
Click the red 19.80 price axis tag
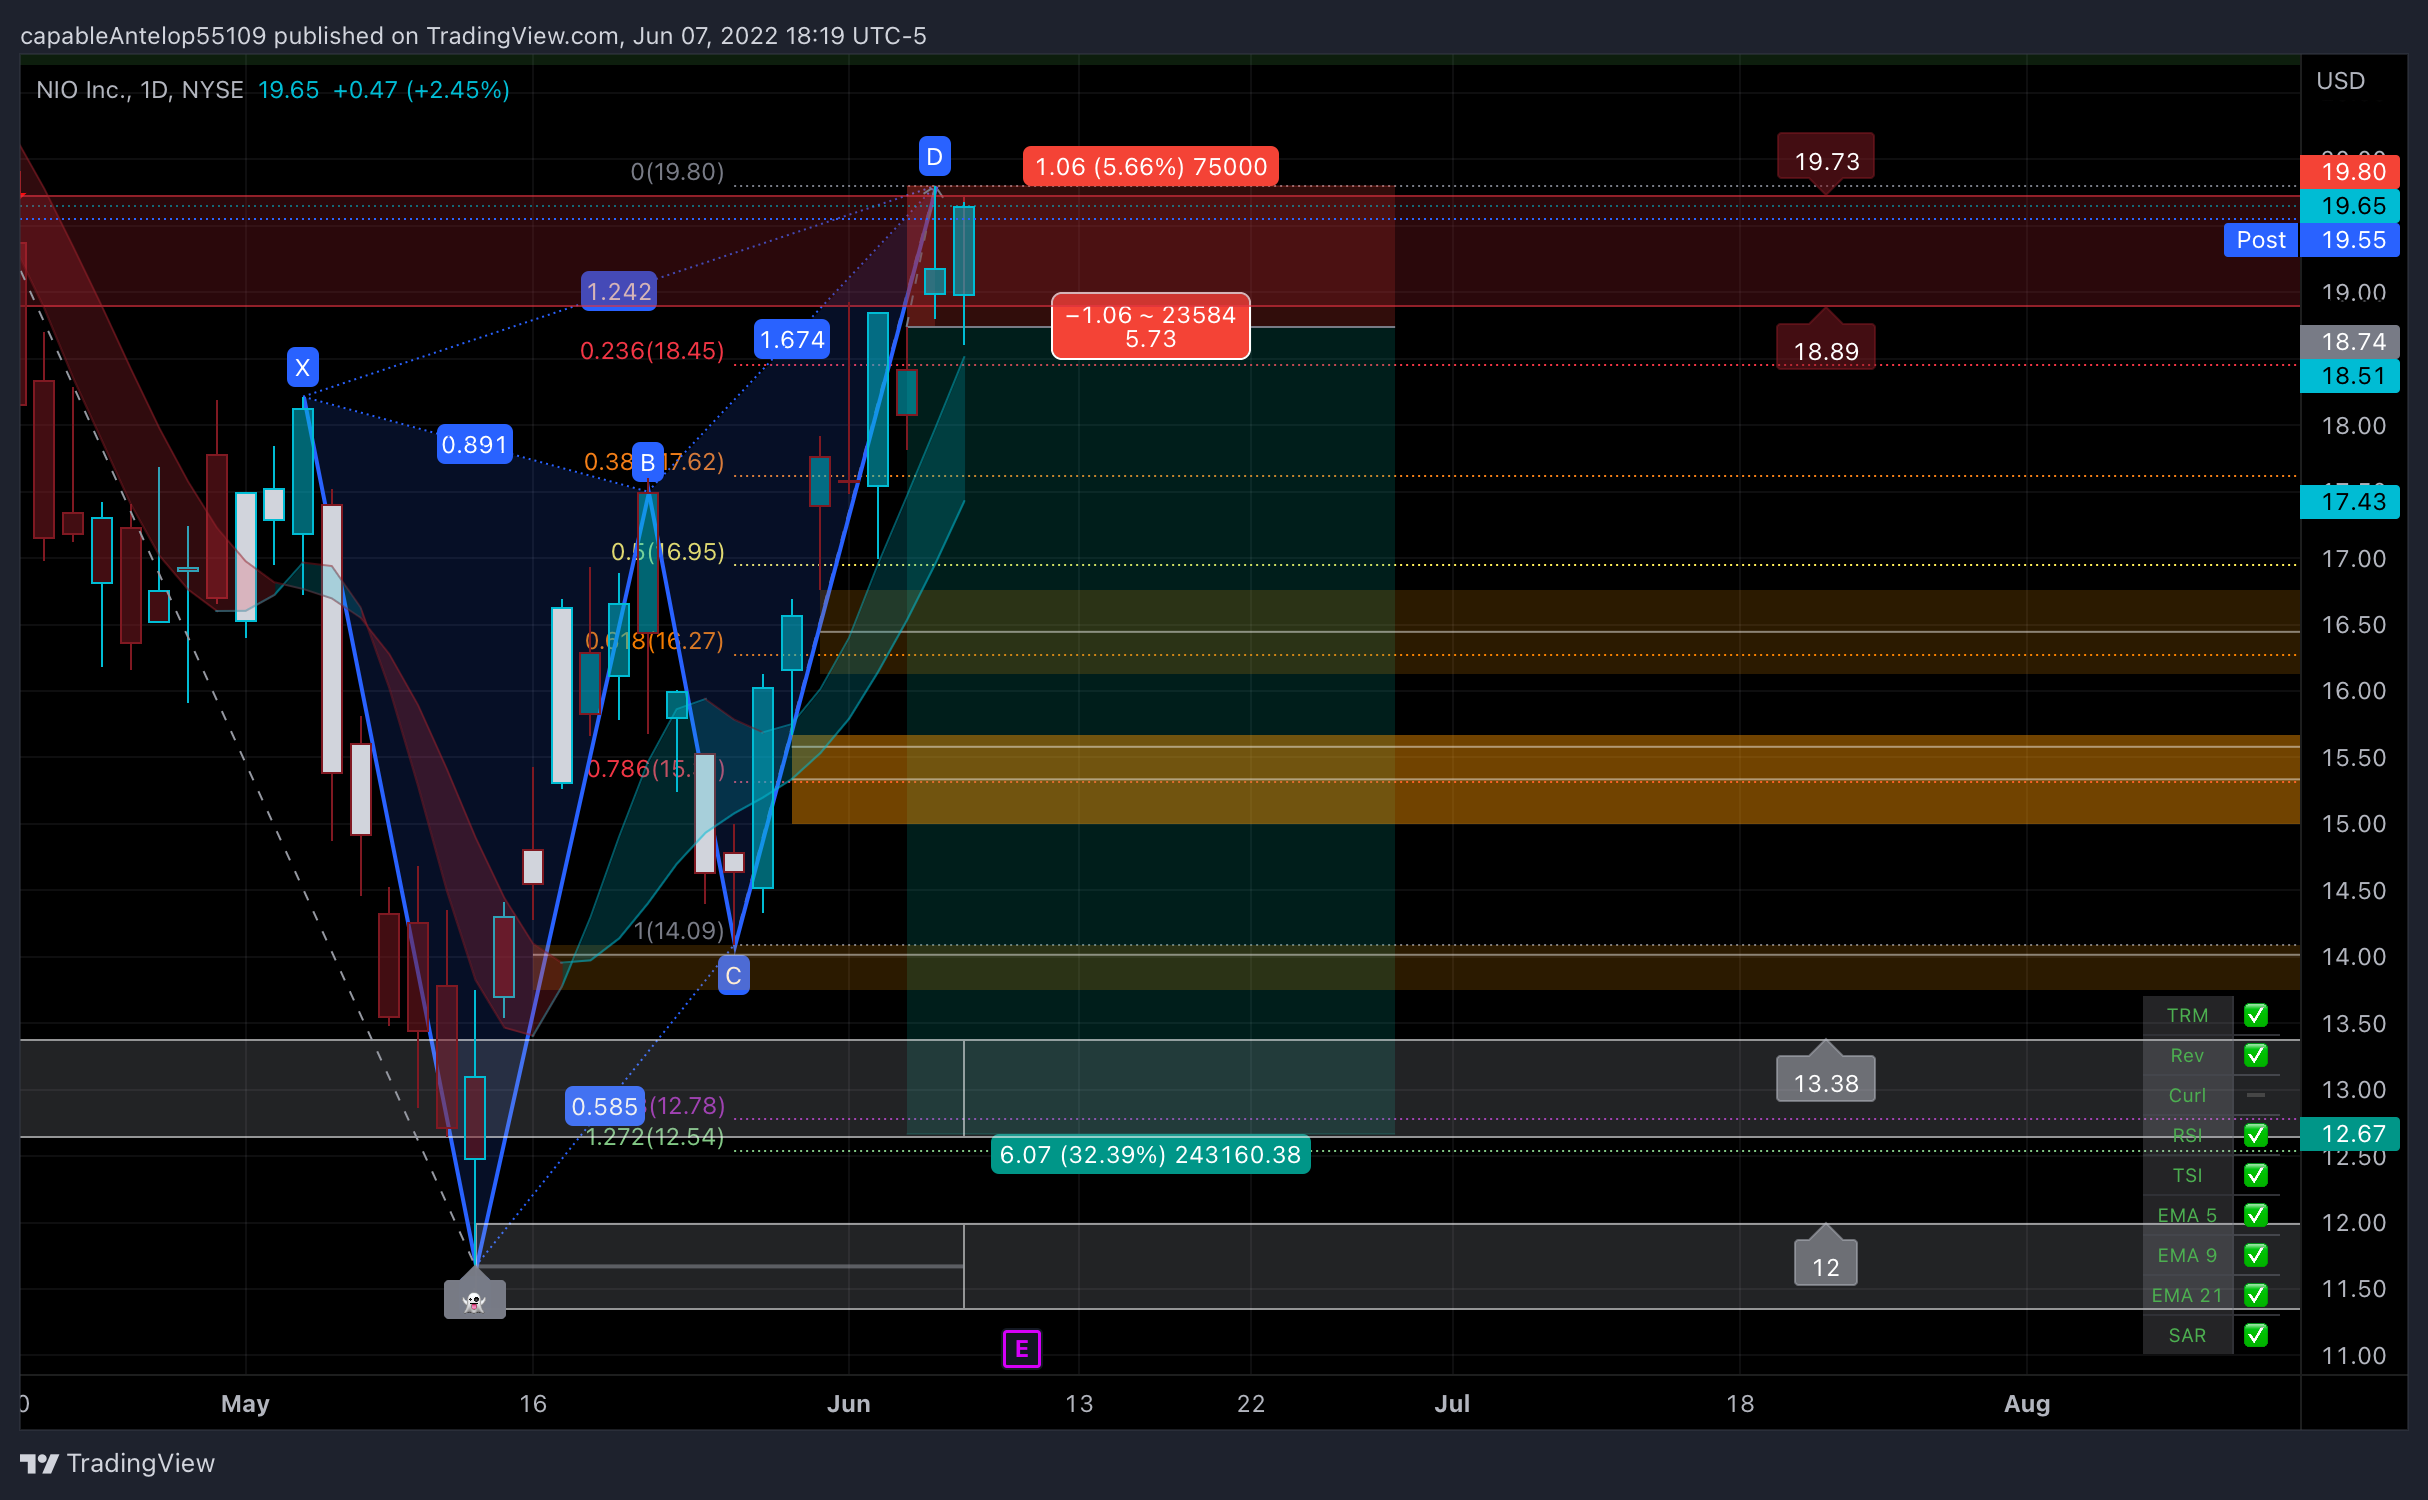pyautogui.click(x=2350, y=171)
